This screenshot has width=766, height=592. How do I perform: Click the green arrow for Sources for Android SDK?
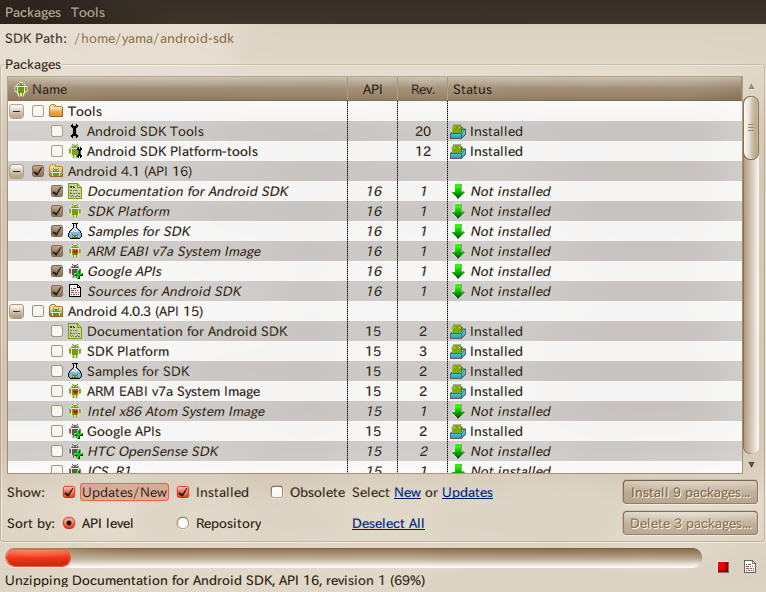click(x=458, y=292)
